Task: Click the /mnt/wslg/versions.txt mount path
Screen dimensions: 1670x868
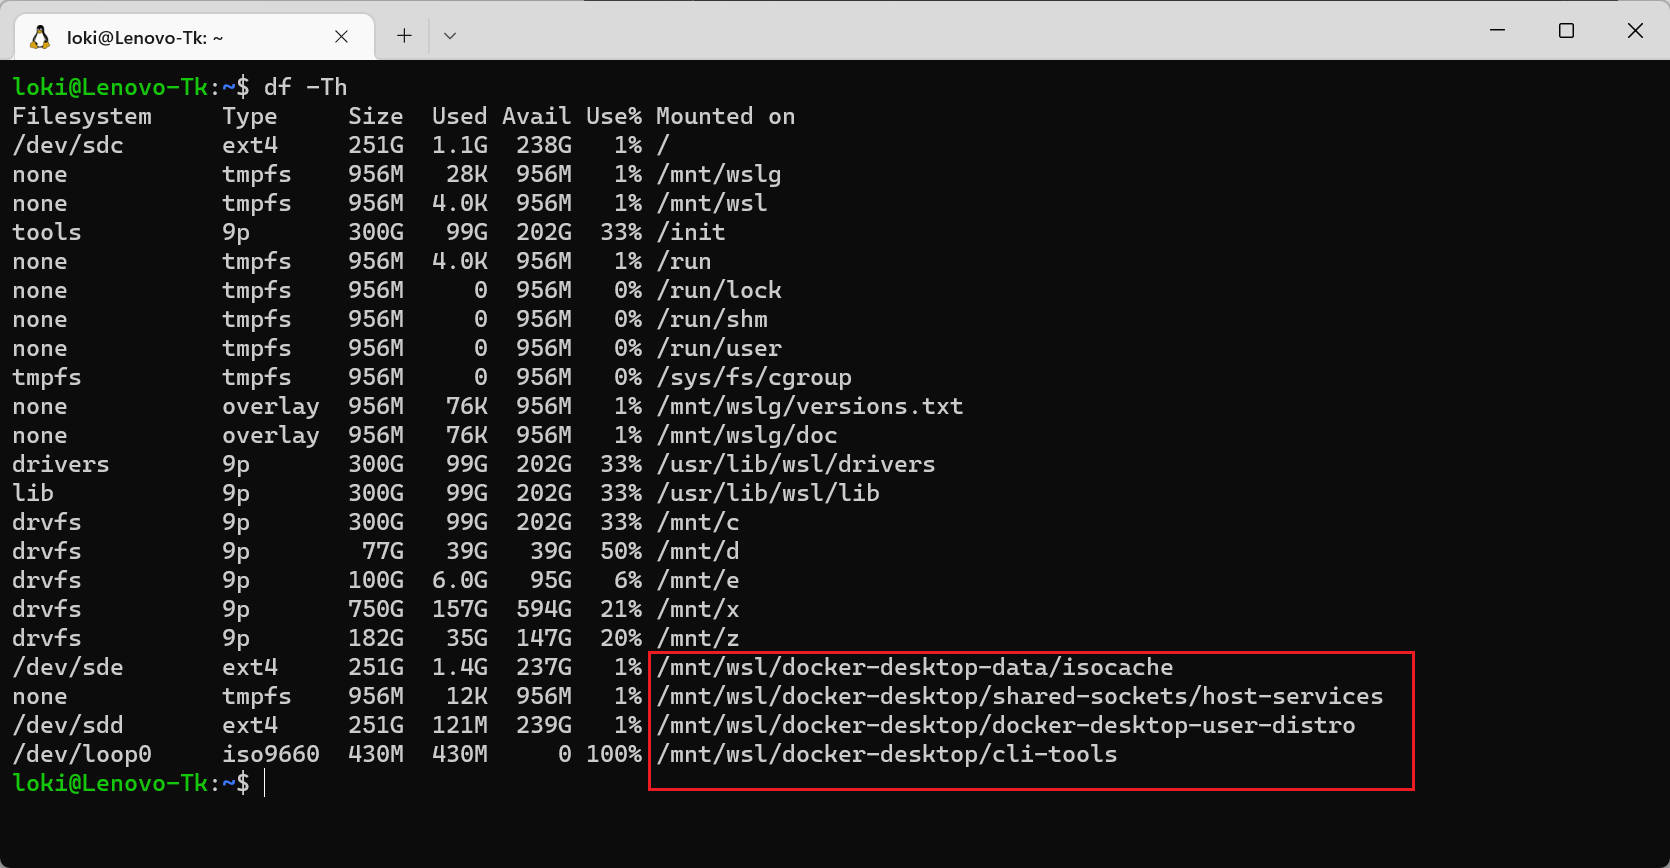Action: (809, 406)
